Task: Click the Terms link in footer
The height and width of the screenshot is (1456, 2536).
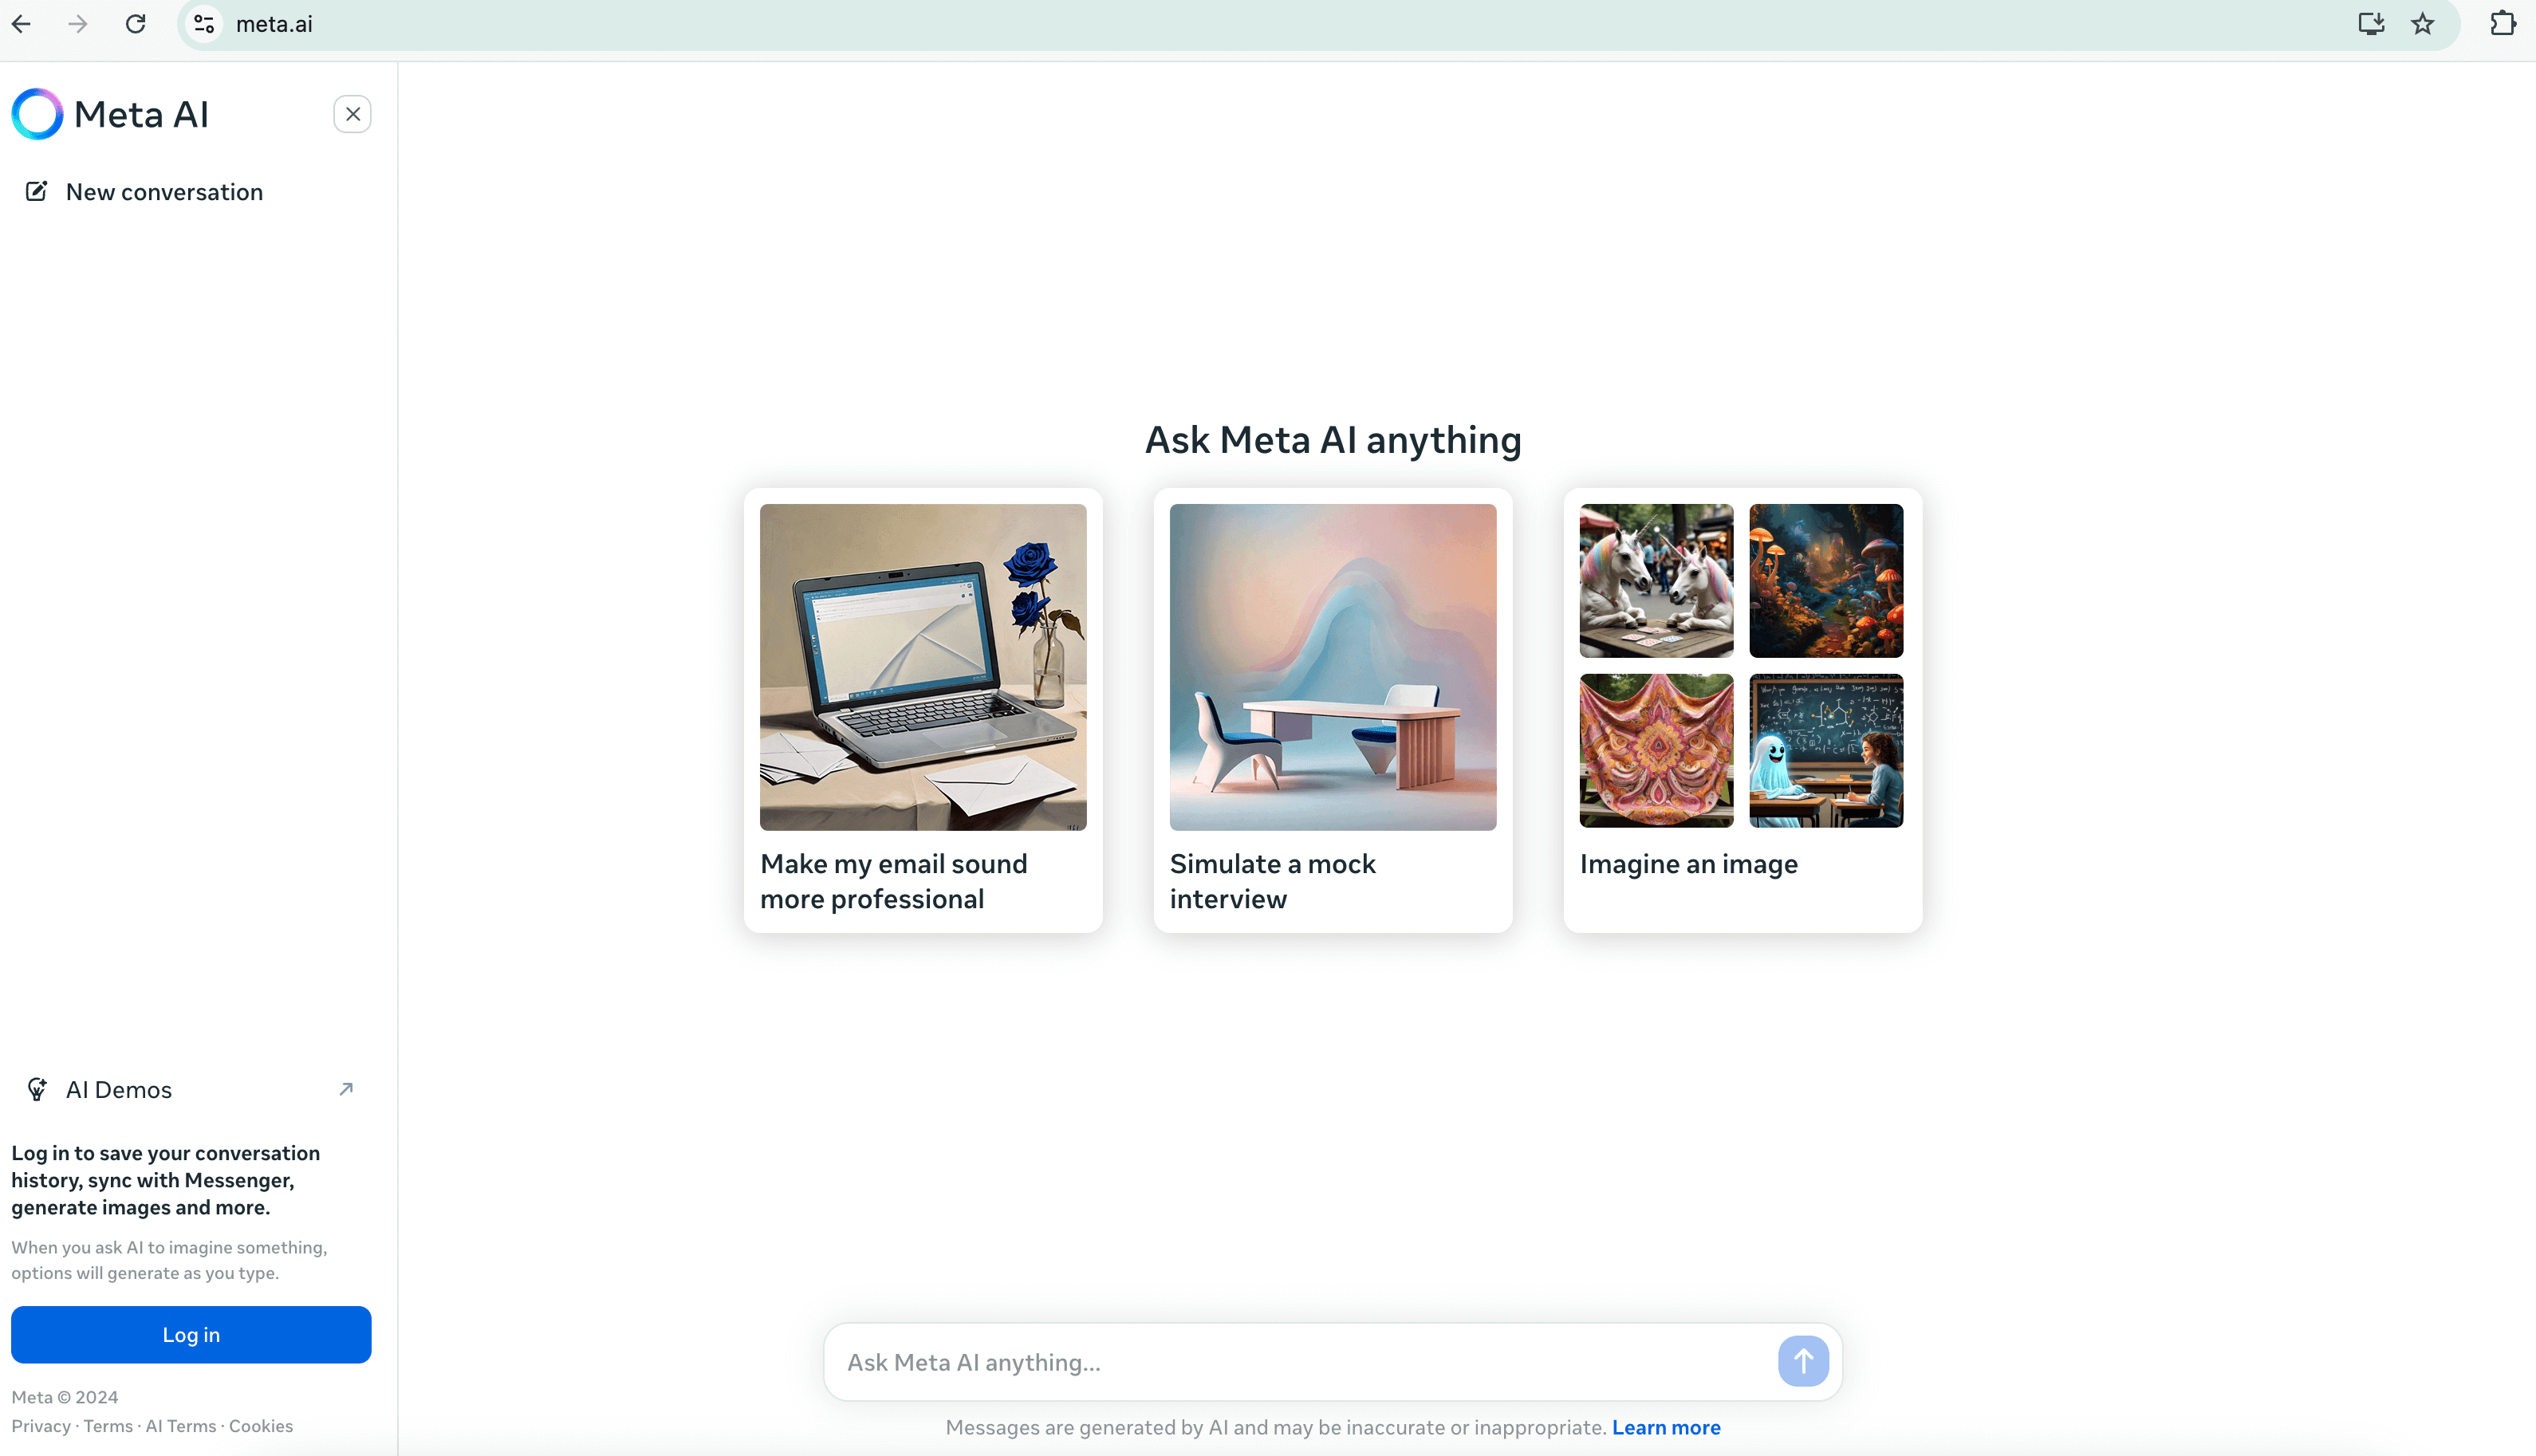Action: (x=108, y=1426)
